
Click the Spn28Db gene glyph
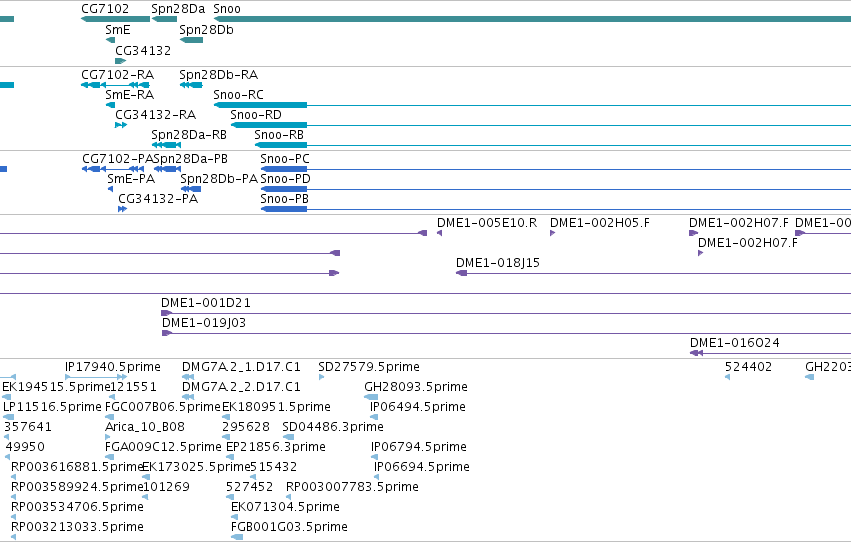pos(192,40)
